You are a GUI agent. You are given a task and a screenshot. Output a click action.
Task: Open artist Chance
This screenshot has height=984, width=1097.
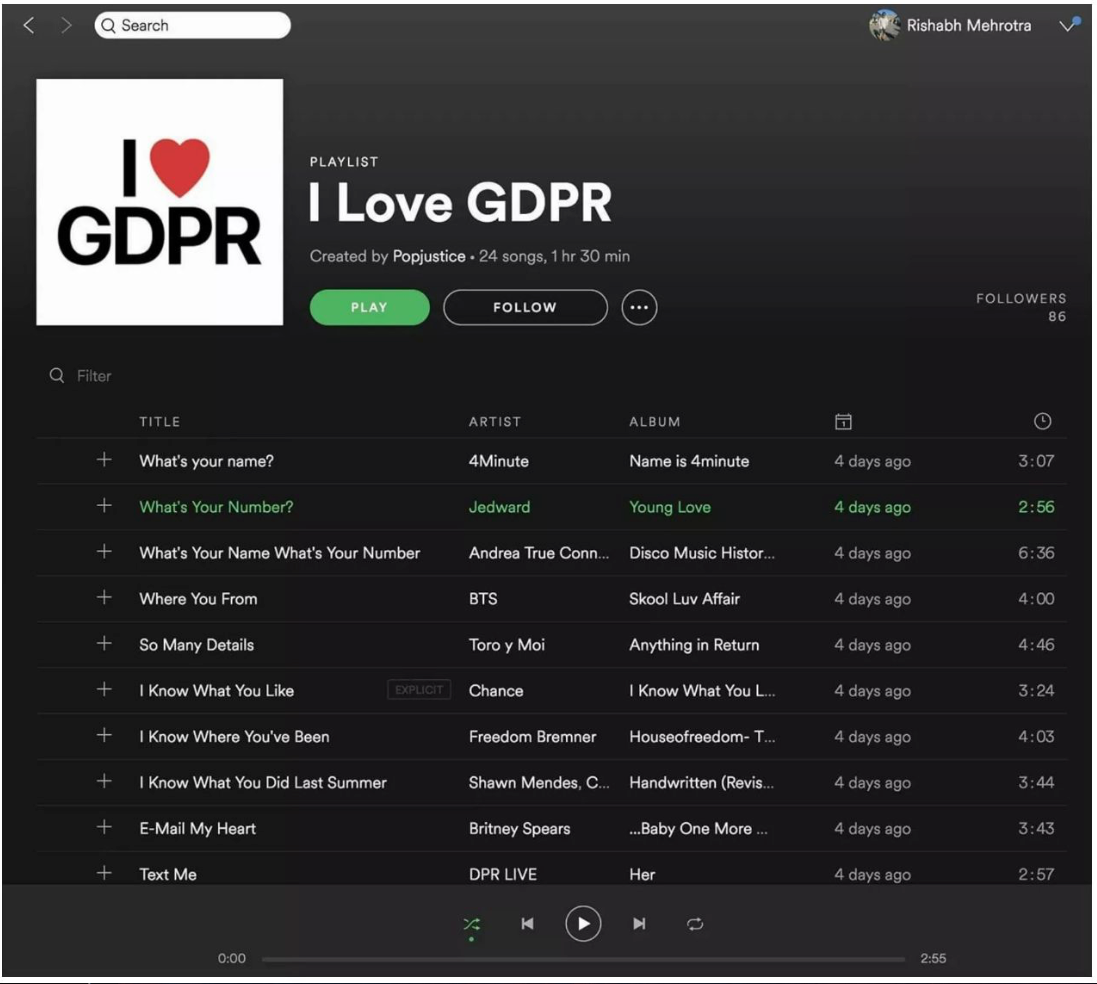(x=496, y=691)
